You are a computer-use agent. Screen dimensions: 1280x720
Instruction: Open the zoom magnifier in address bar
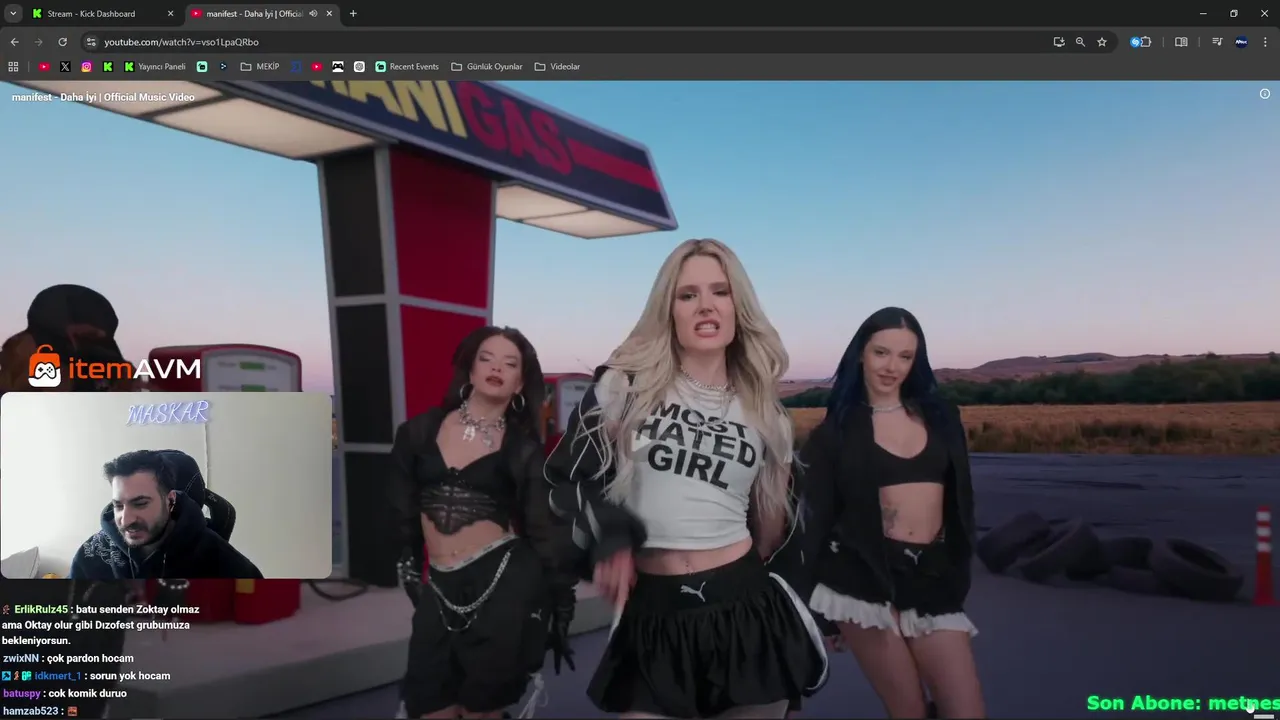tap(1080, 42)
